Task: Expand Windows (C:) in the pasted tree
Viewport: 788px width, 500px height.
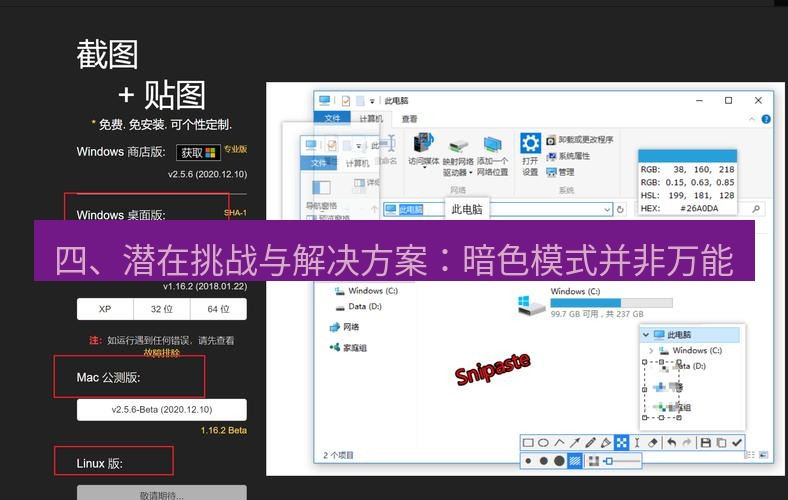Action: 651,350
